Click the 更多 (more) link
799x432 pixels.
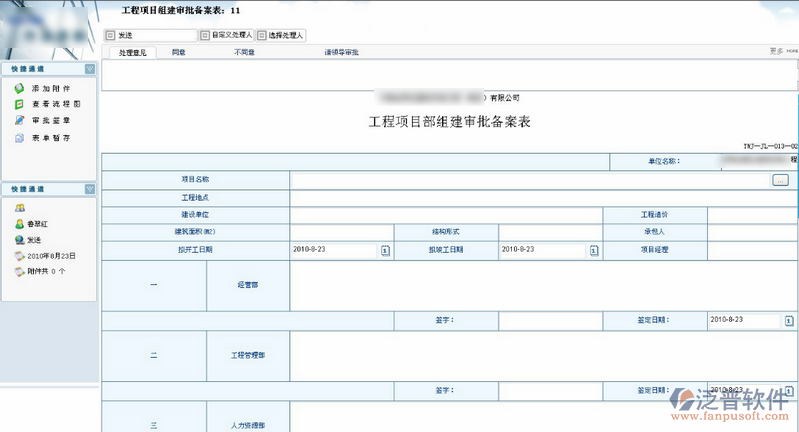tap(776, 51)
